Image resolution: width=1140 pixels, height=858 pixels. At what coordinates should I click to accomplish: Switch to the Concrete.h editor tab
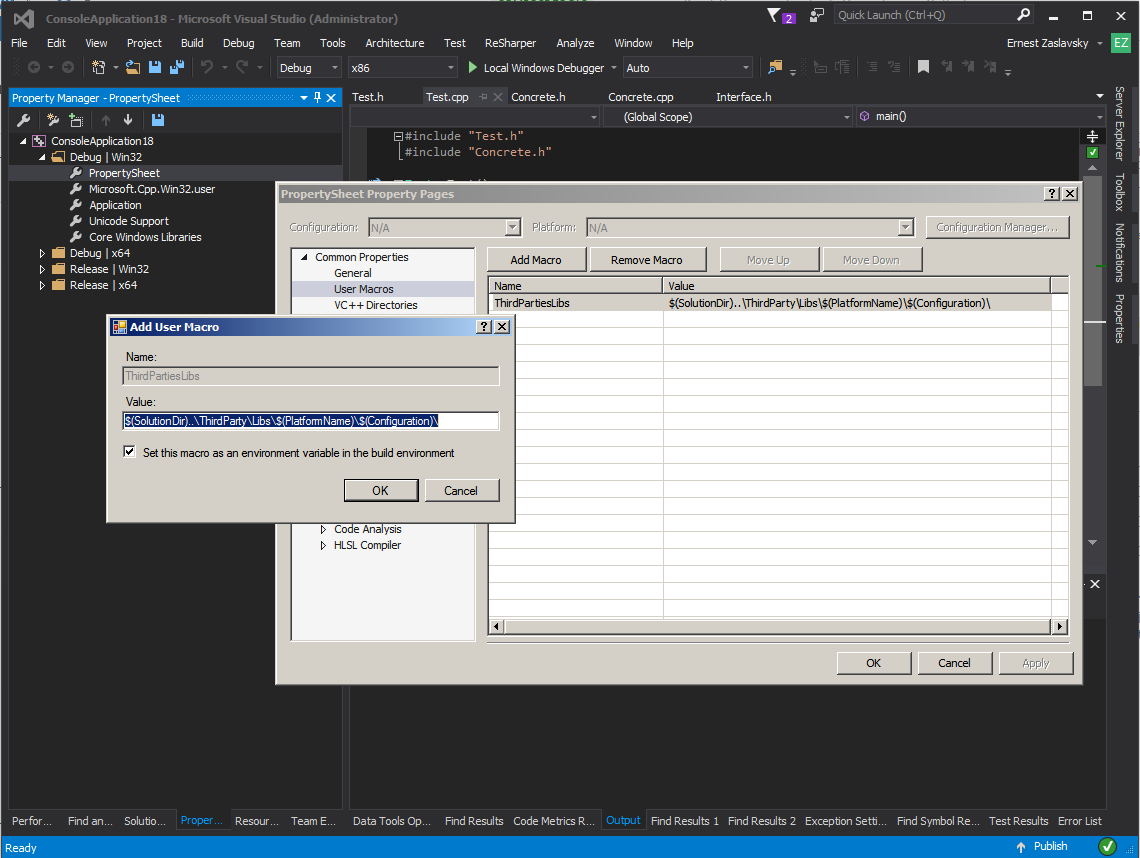(x=538, y=97)
